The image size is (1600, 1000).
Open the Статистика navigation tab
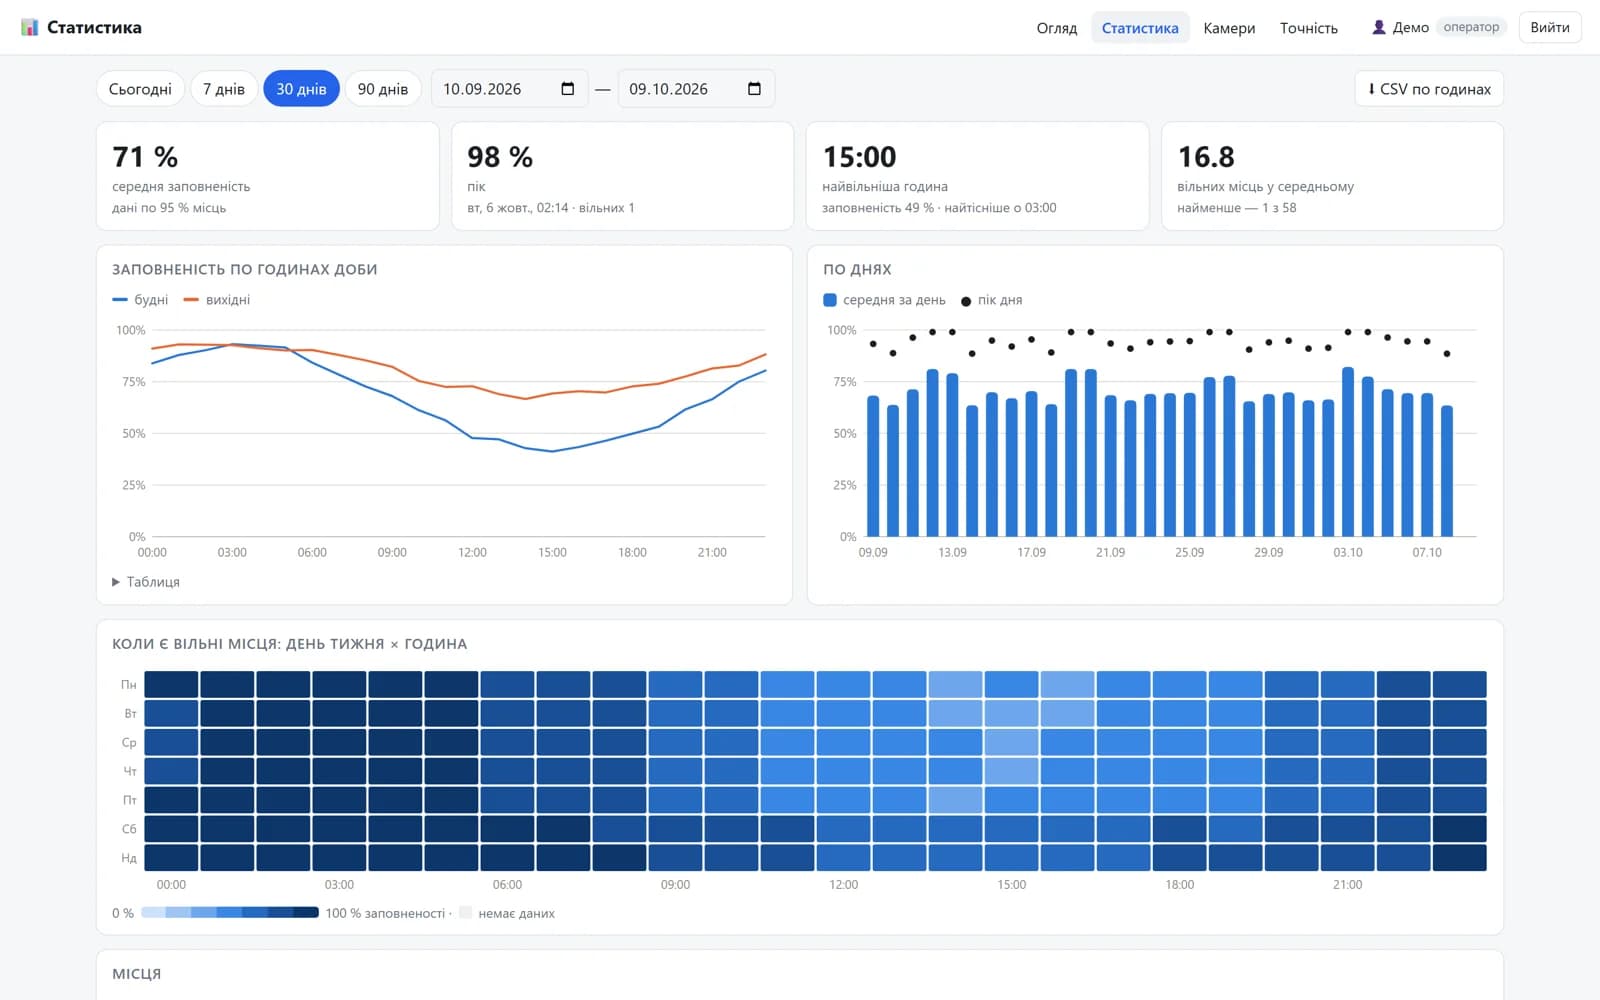click(x=1140, y=28)
